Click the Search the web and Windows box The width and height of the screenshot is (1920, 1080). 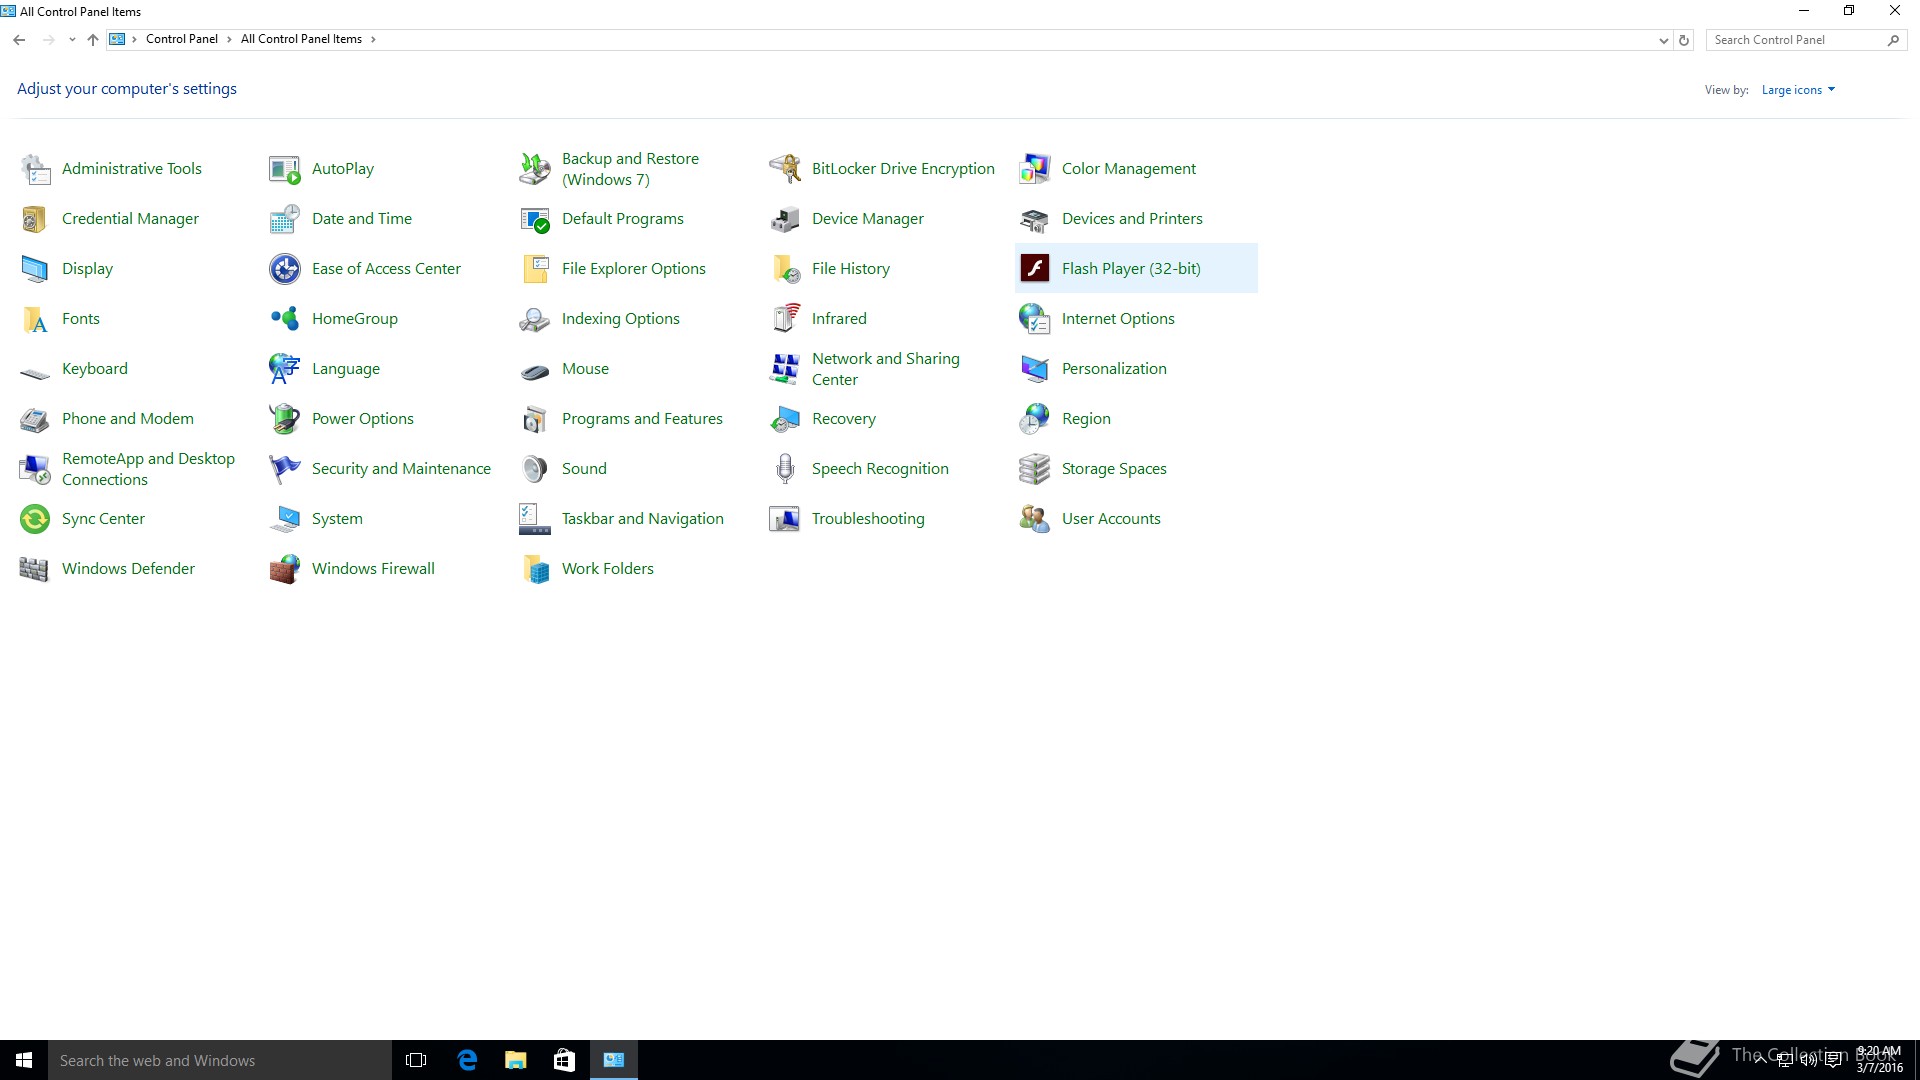(220, 1060)
